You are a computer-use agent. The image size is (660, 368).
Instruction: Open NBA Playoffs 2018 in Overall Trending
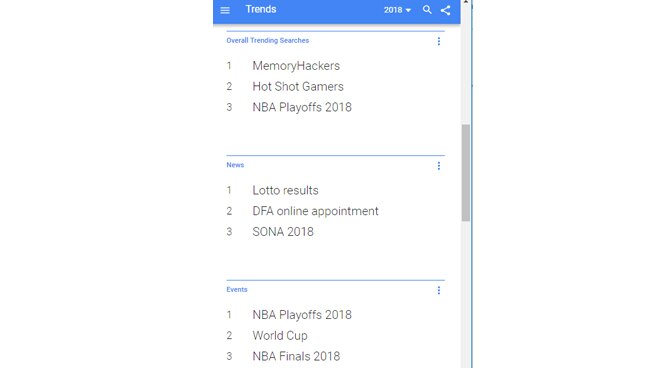[x=302, y=107]
